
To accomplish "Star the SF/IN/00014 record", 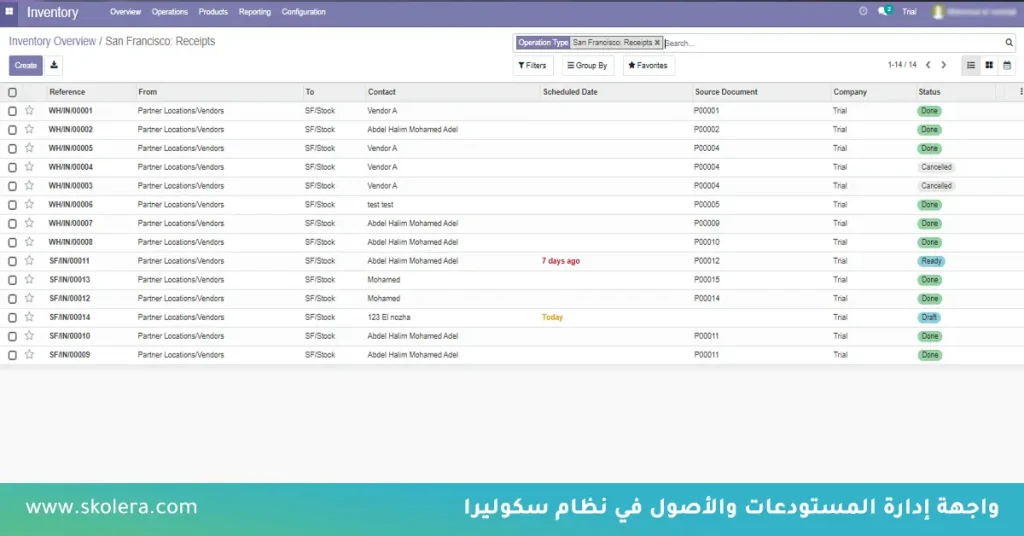I will pos(29,317).
